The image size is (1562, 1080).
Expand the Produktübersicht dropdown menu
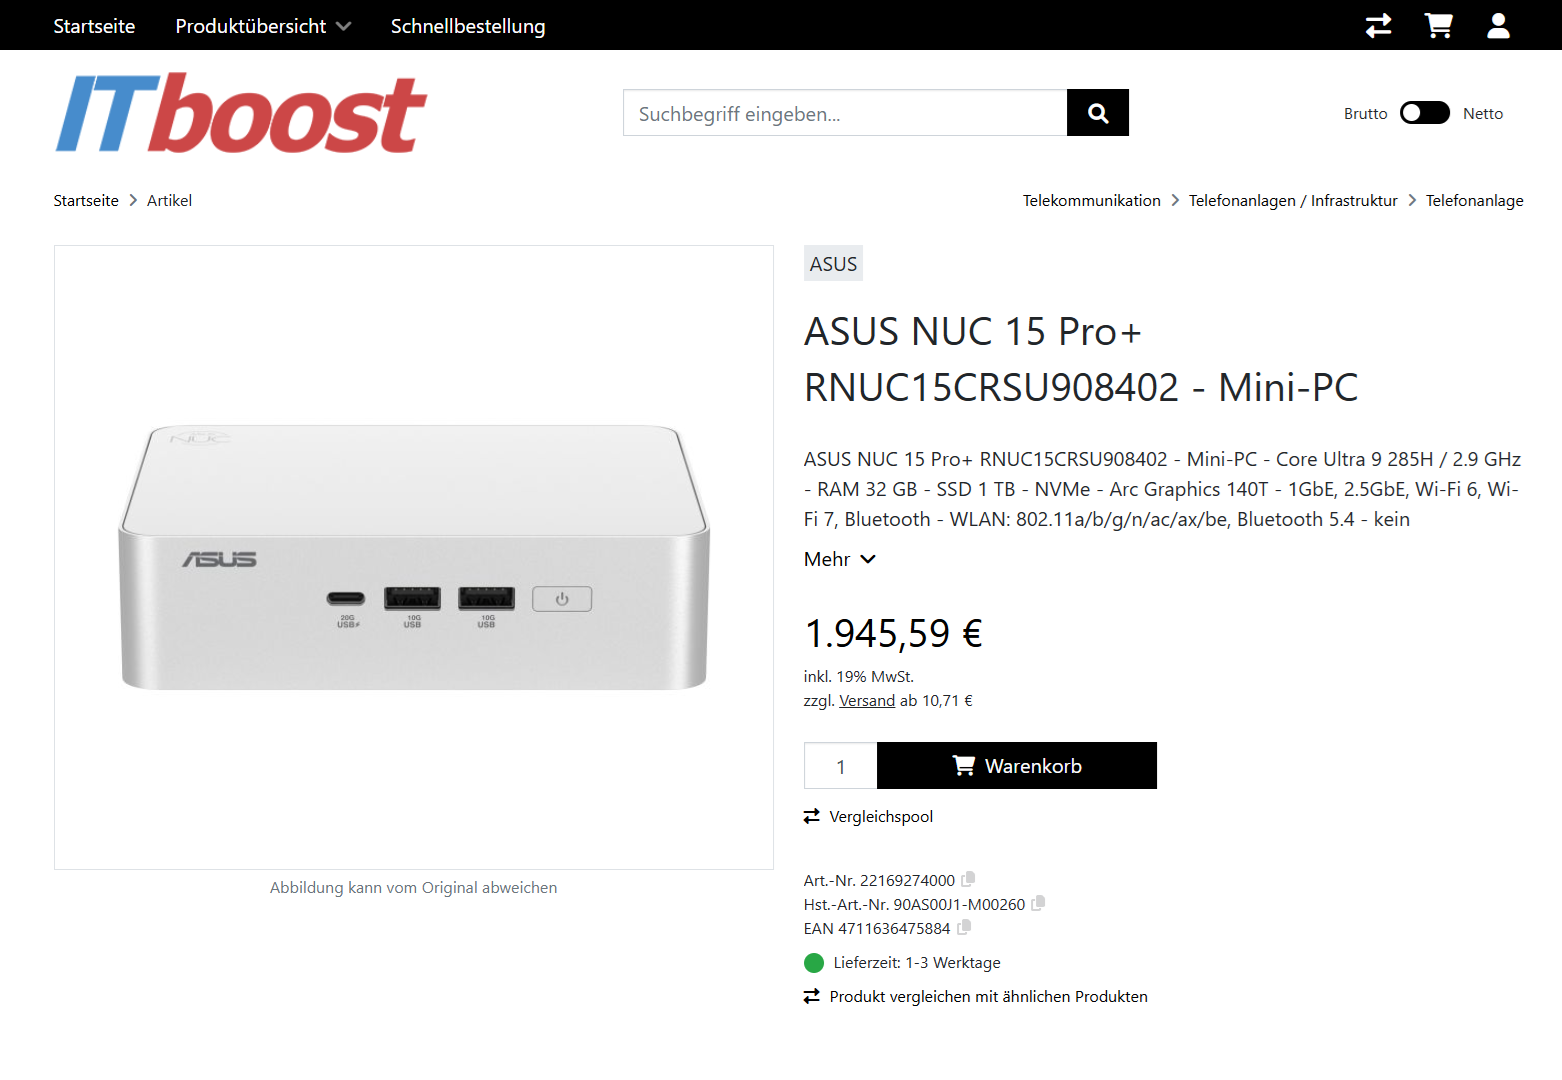click(263, 26)
